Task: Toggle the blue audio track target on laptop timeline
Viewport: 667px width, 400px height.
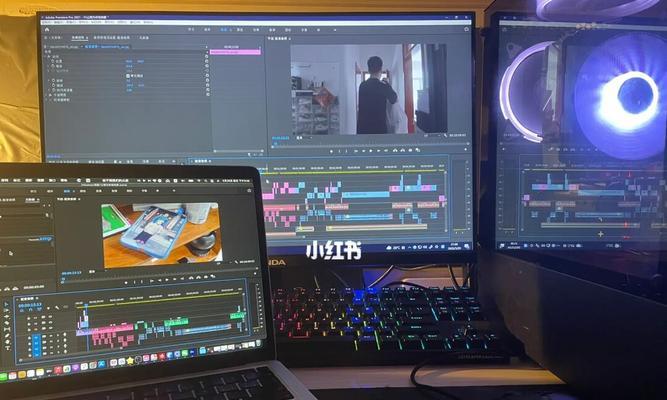Action: [x=37, y=346]
